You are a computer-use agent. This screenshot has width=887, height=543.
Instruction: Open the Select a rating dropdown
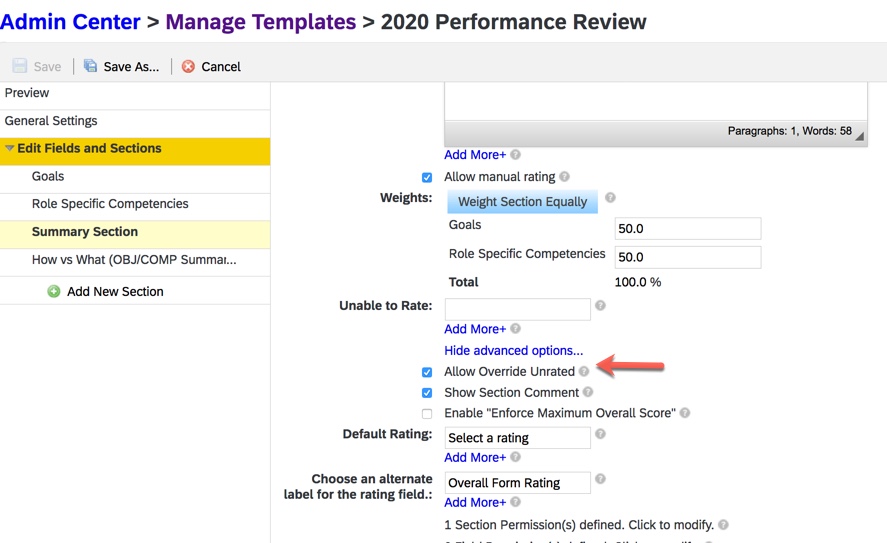[517, 438]
